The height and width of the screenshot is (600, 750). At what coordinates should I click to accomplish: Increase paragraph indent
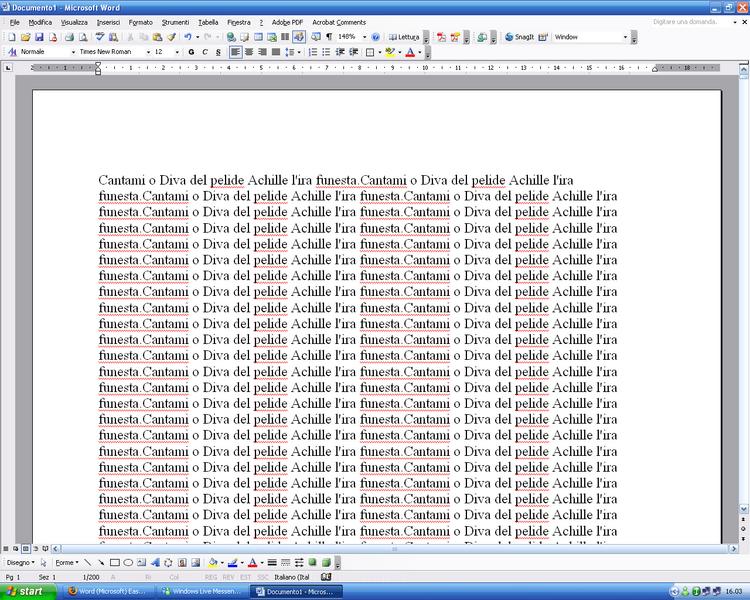354,52
